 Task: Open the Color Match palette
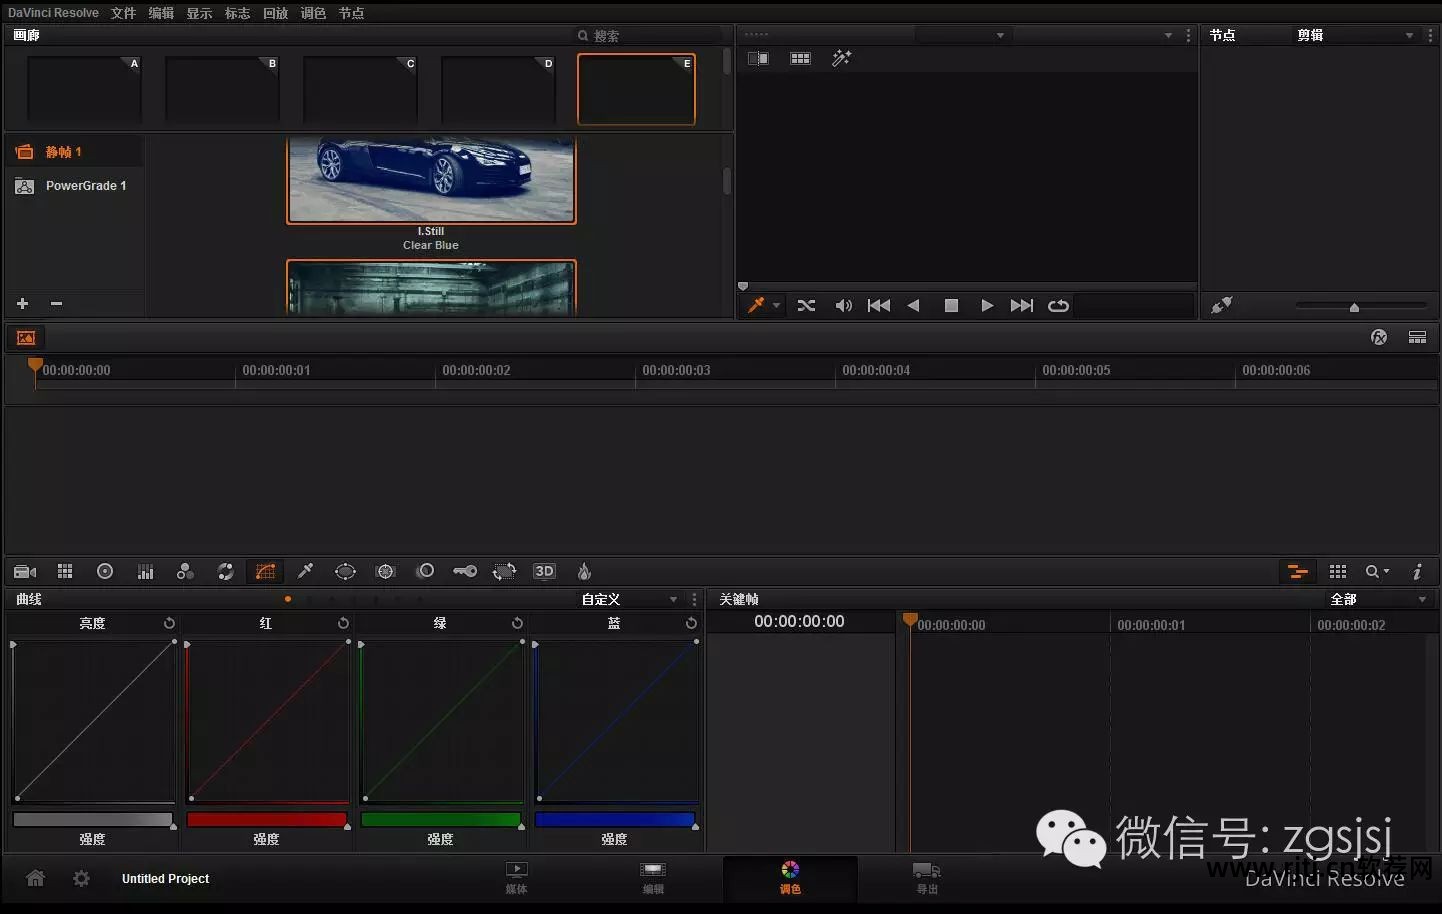tap(65, 572)
